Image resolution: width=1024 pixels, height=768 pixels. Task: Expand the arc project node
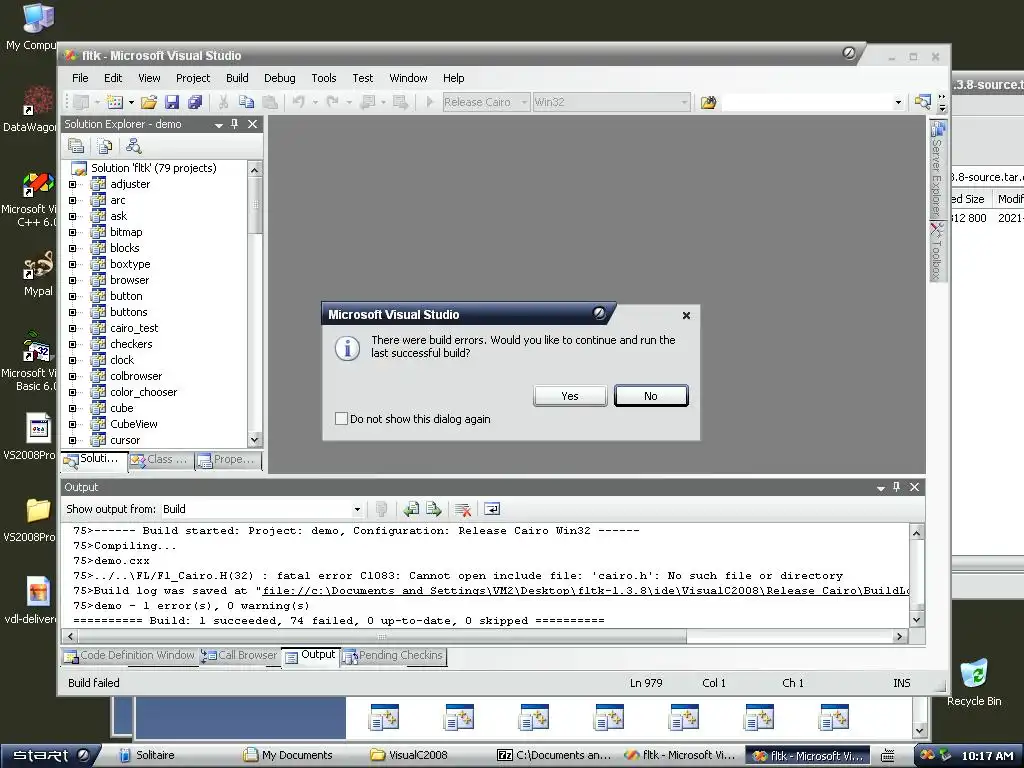[72, 200]
